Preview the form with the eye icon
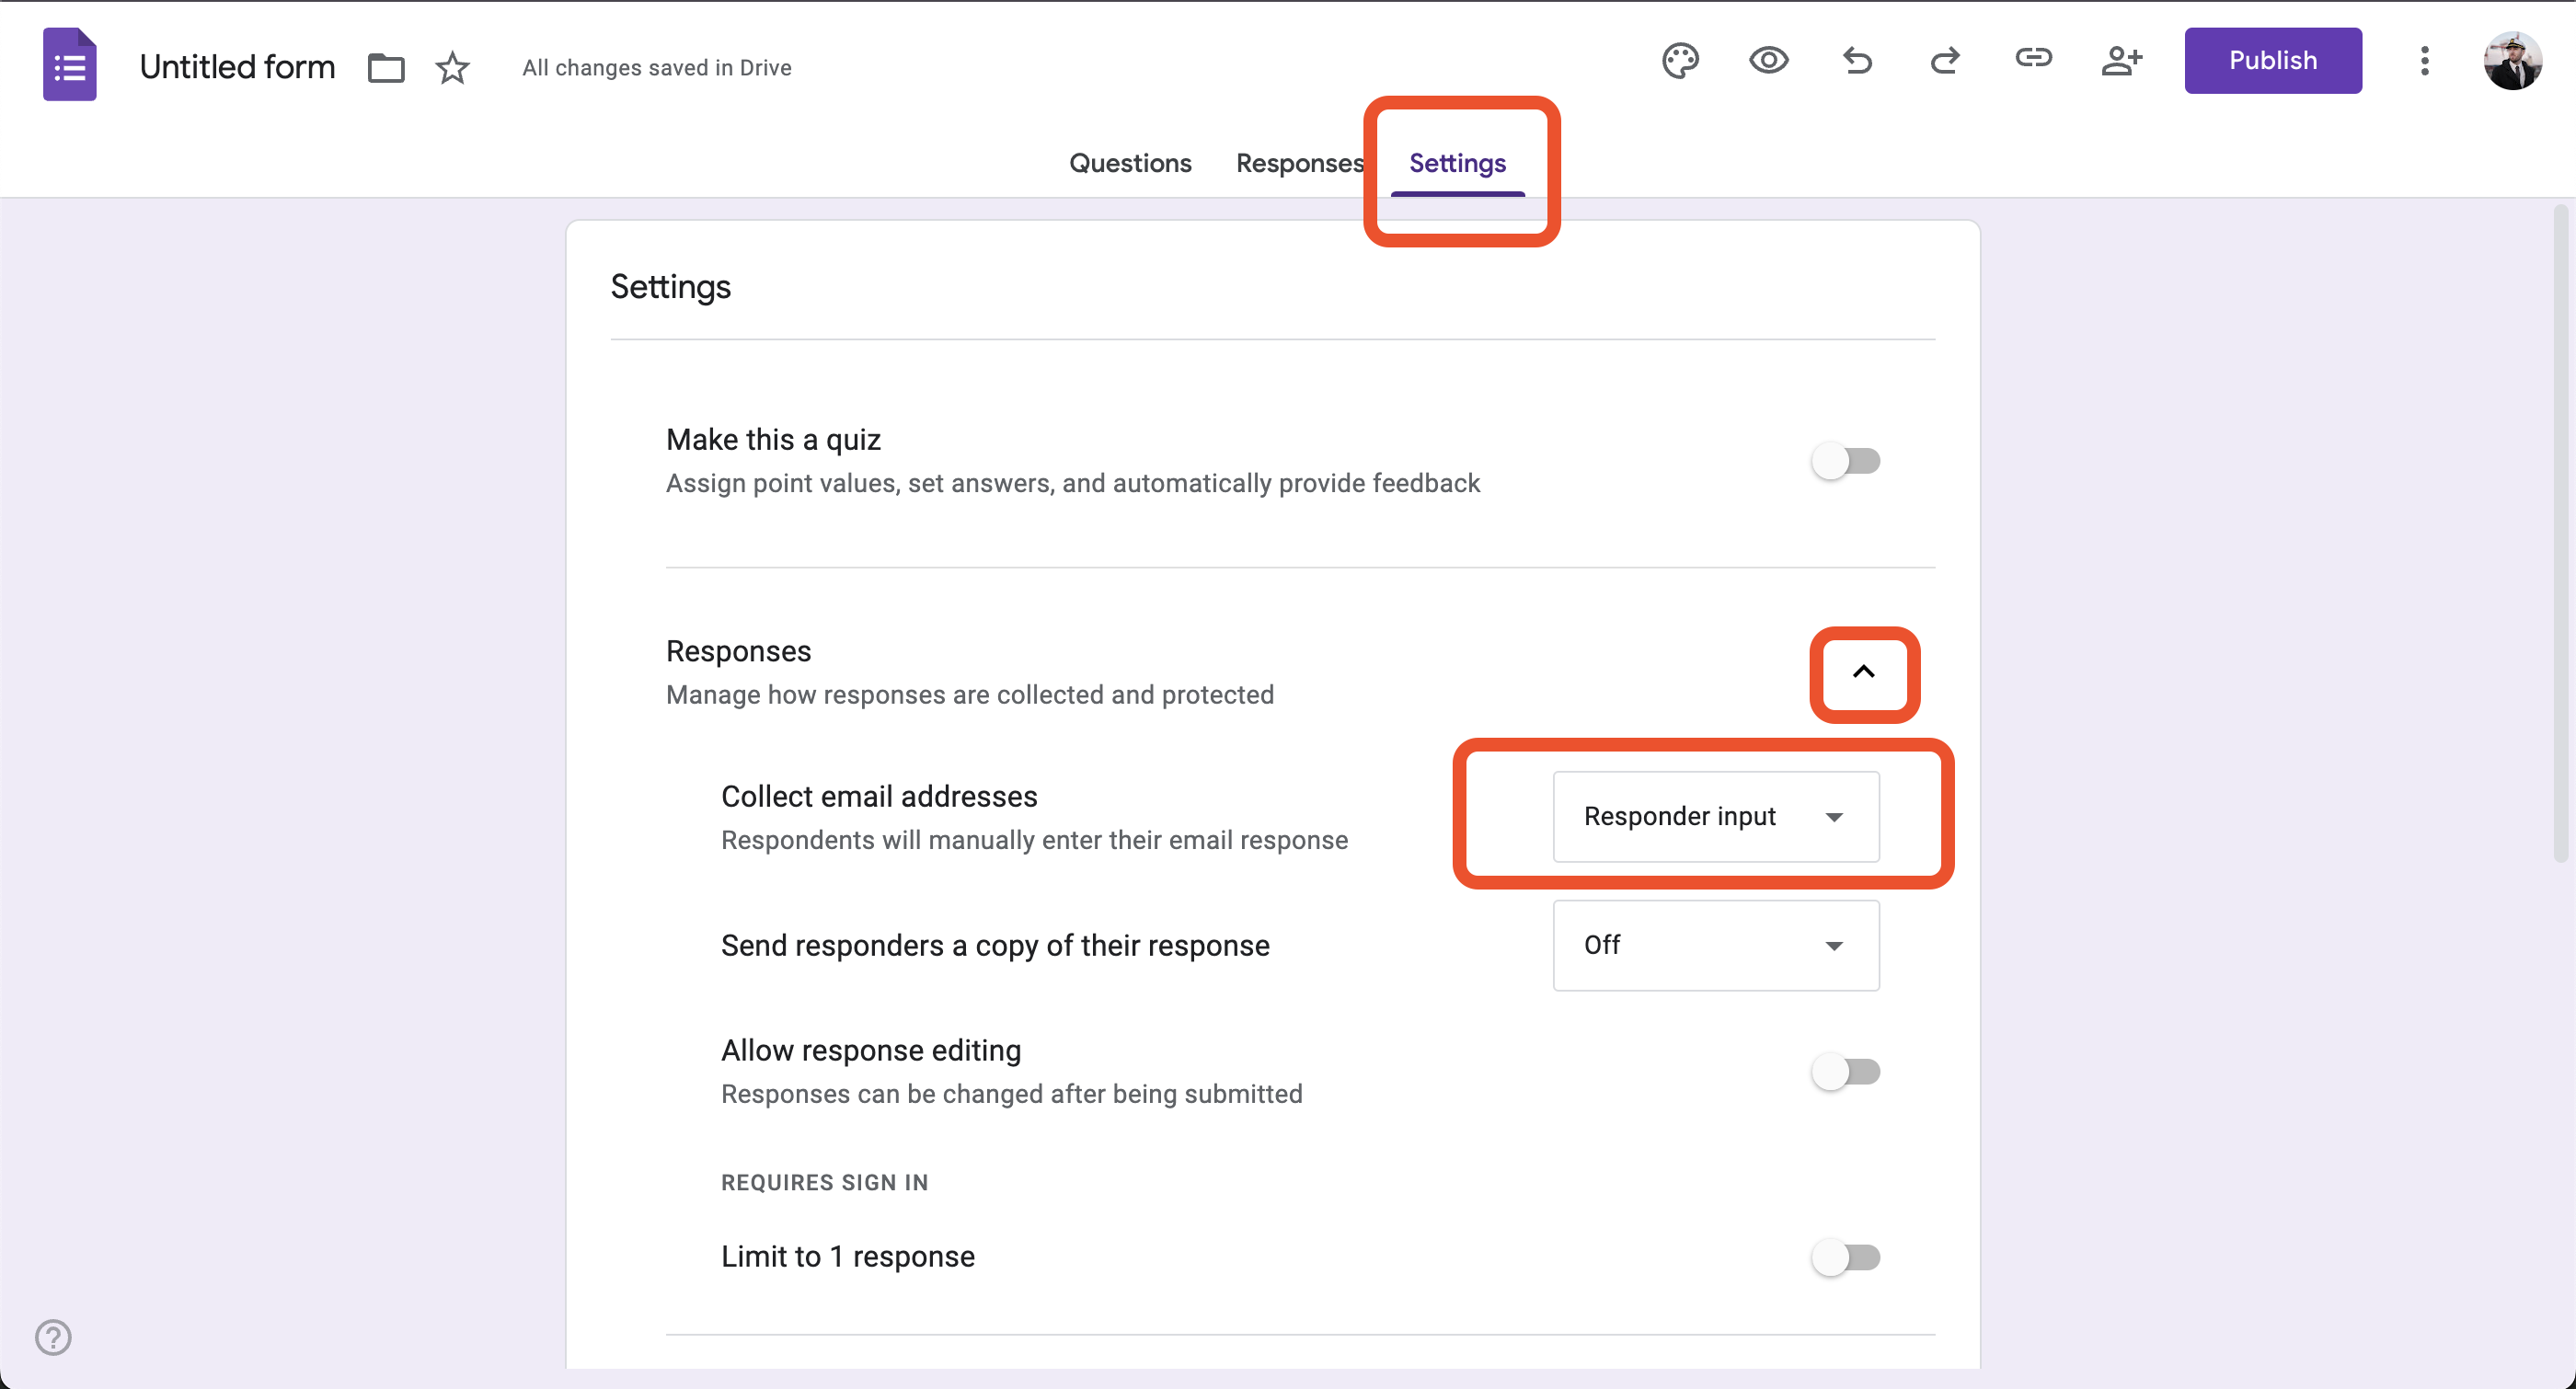The height and width of the screenshot is (1389, 2576). click(x=1768, y=60)
